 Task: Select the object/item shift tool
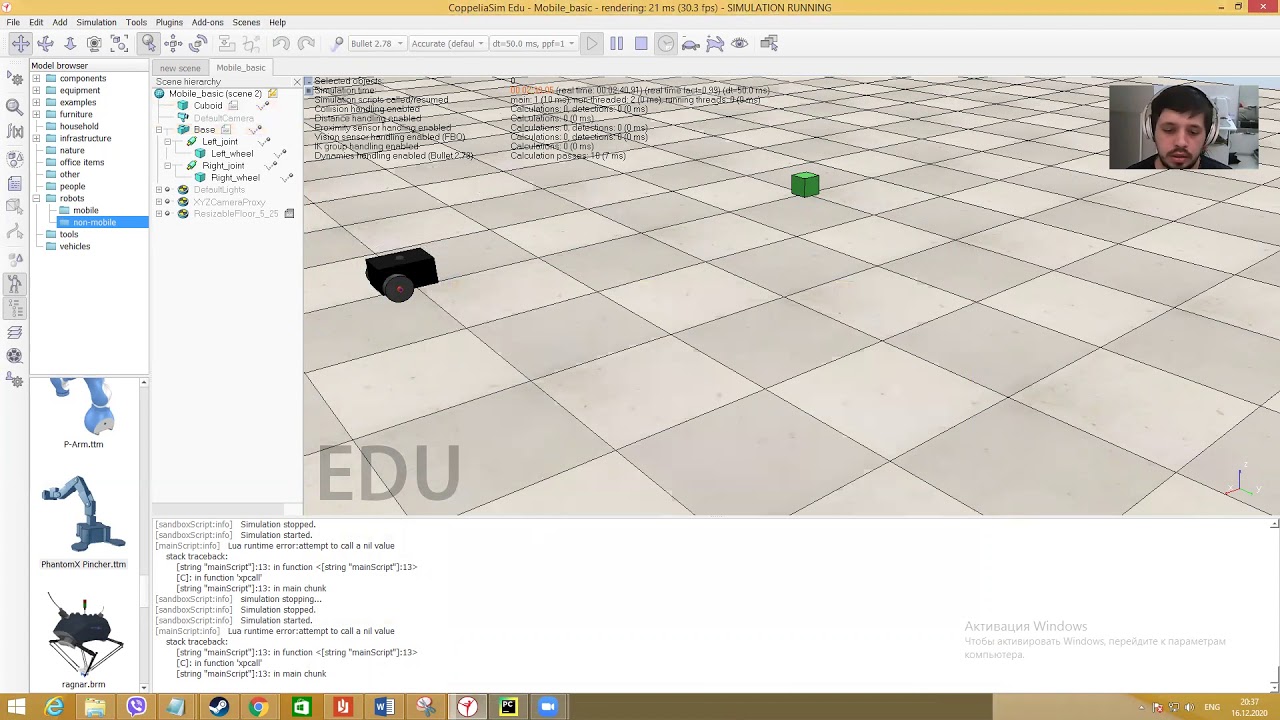click(173, 43)
